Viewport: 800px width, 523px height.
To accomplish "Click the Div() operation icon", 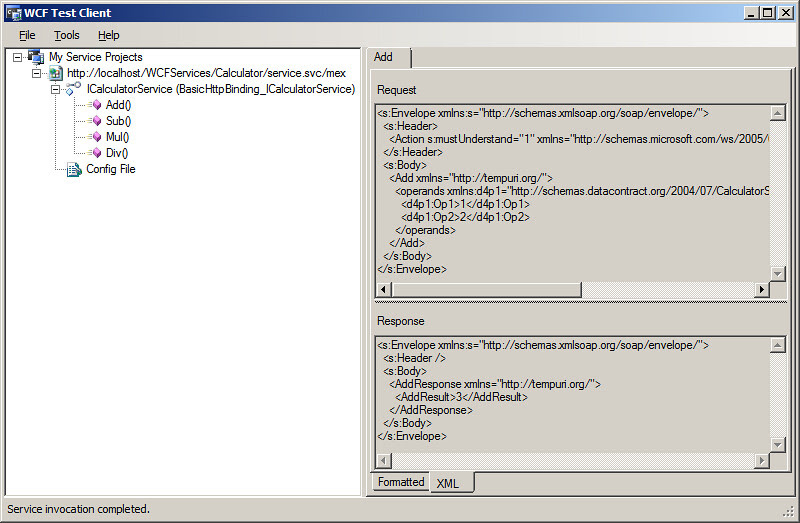I will pyautogui.click(x=95, y=153).
